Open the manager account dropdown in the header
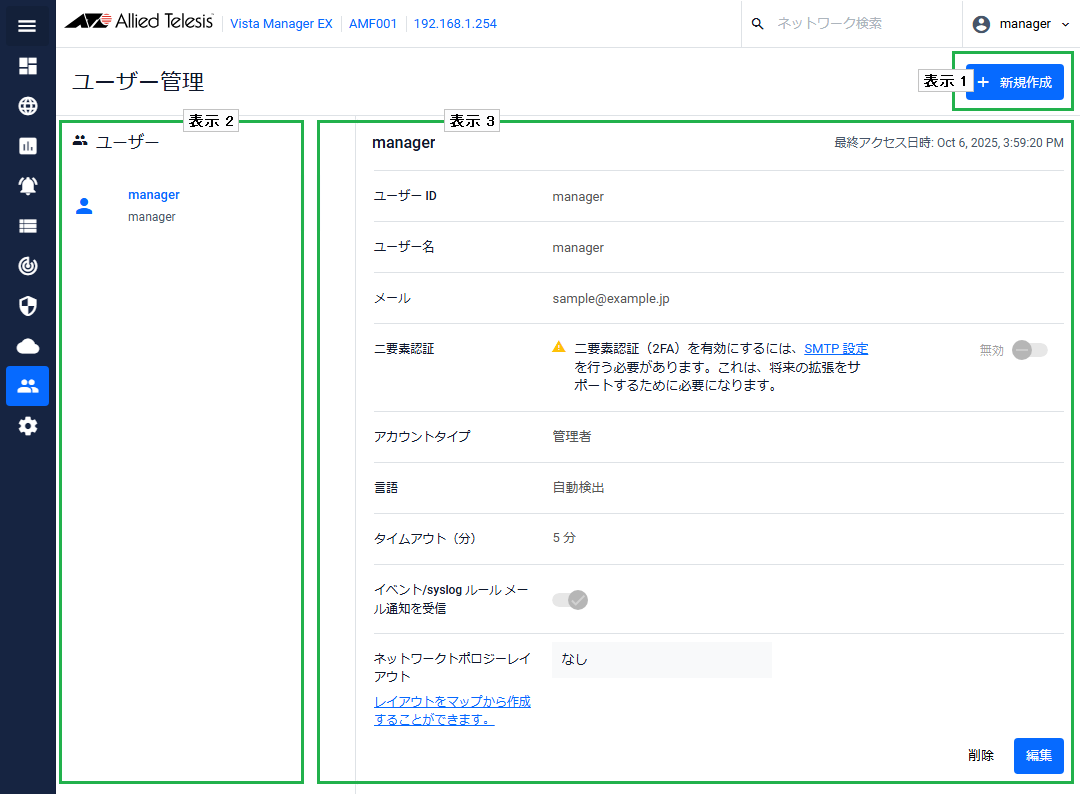 coord(1022,23)
